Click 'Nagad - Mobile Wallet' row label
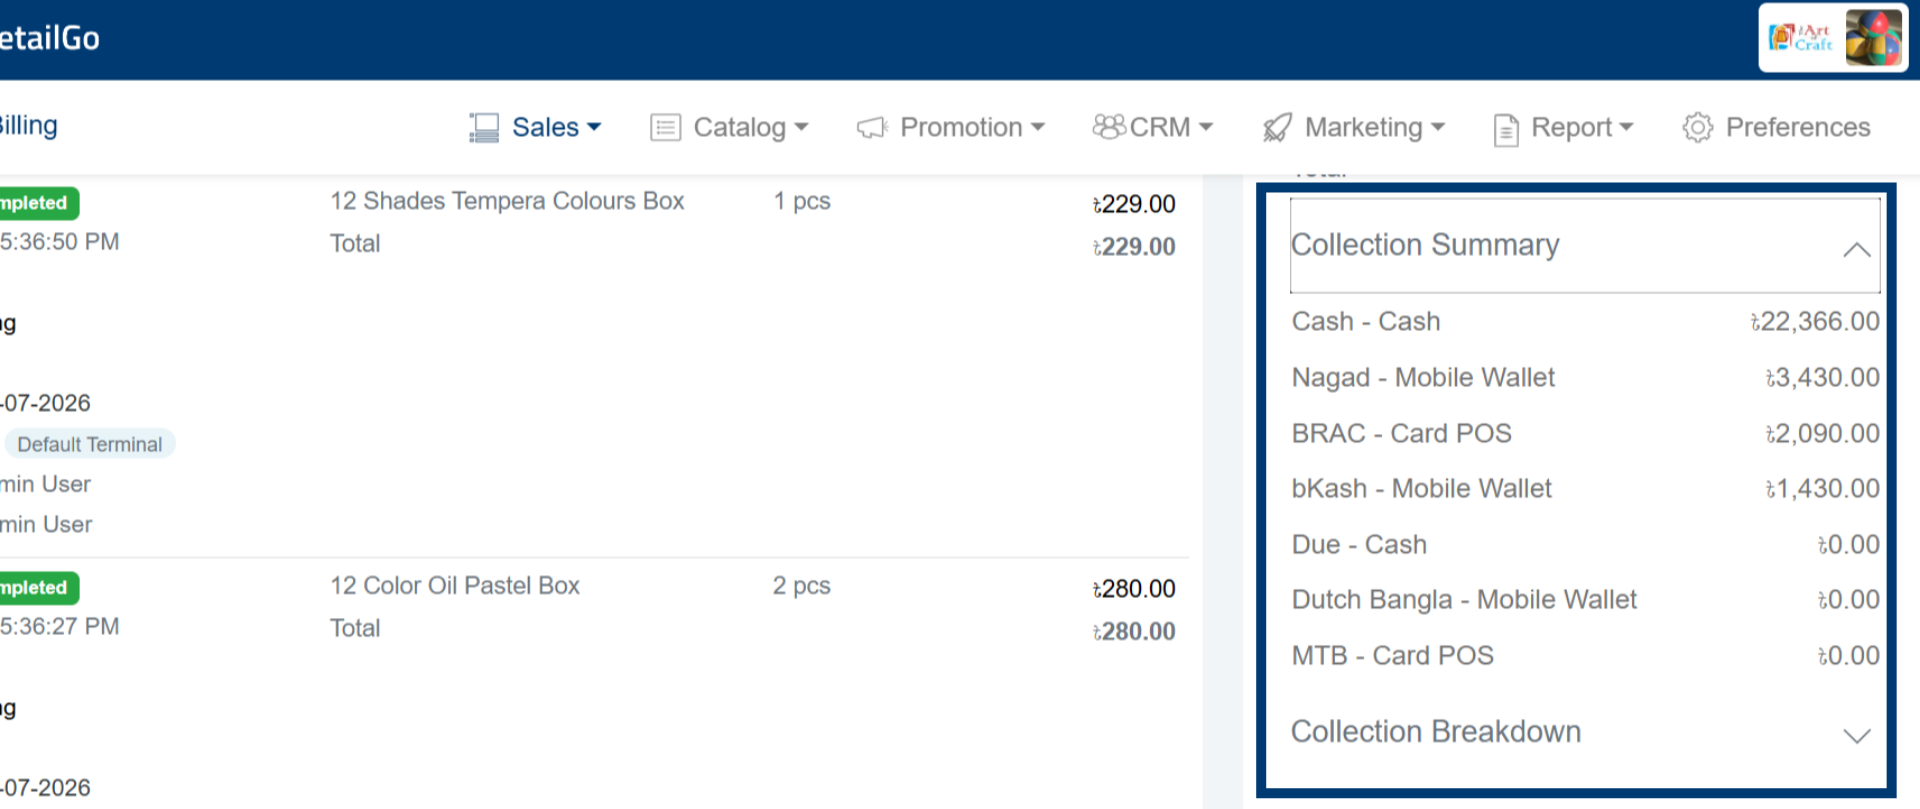The width and height of the screenshot is (1920, 809). (x=1423, y=378)
